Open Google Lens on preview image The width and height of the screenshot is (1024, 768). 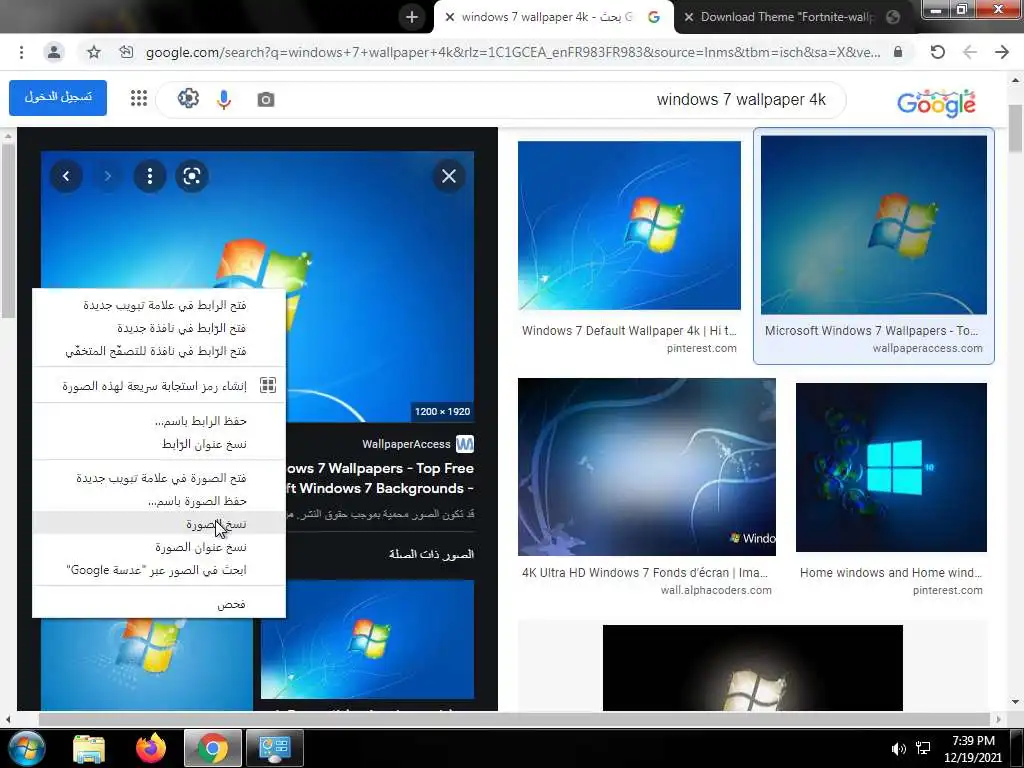pos(191,176)
